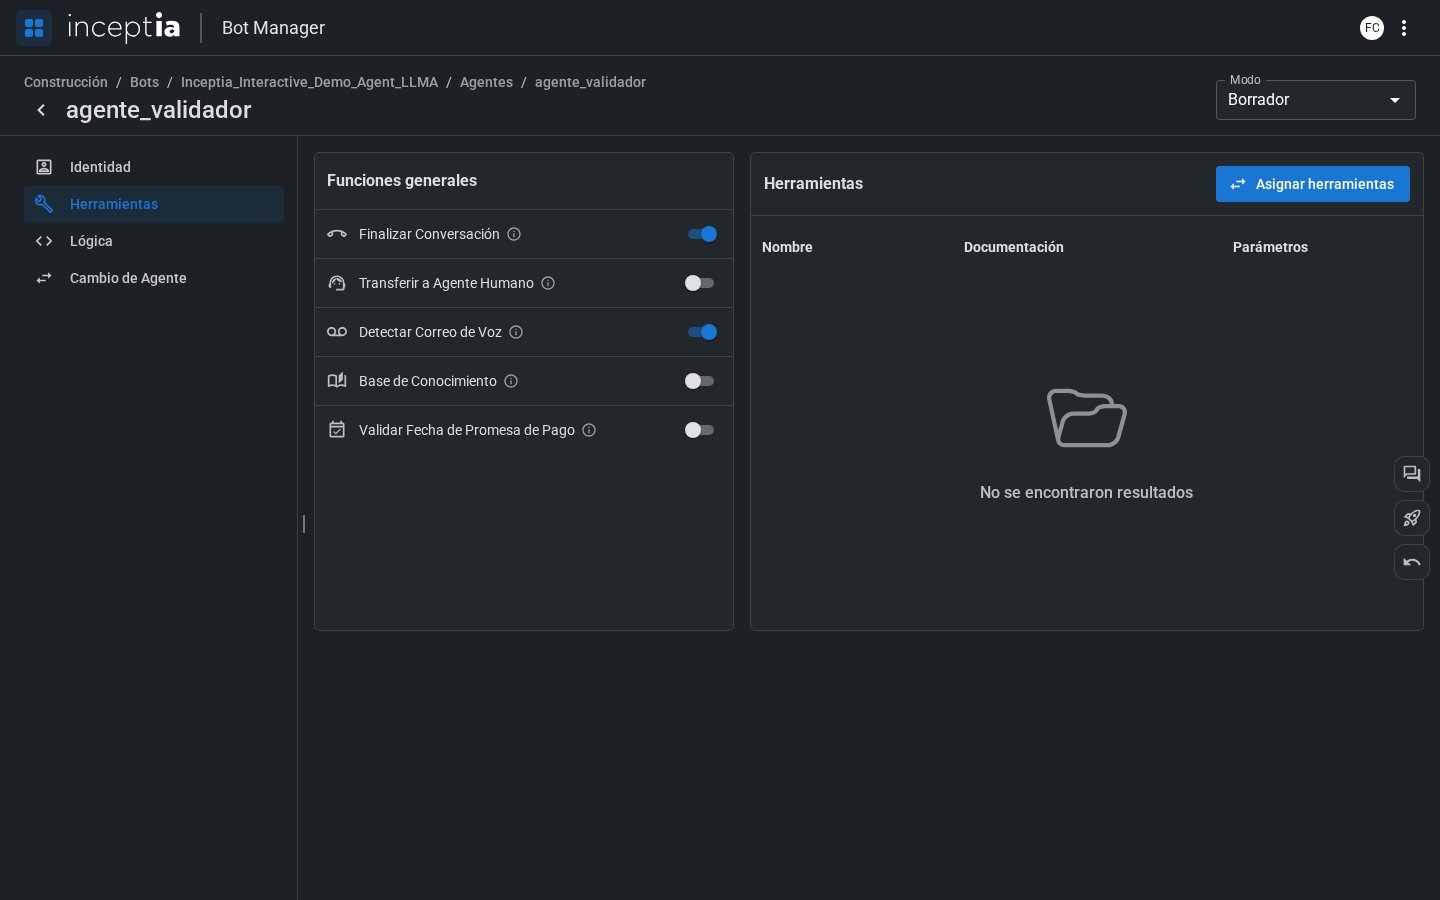Click the Parámetros column header
1440x900 pixels.
pyautogui.click(x=1270, y=247)
